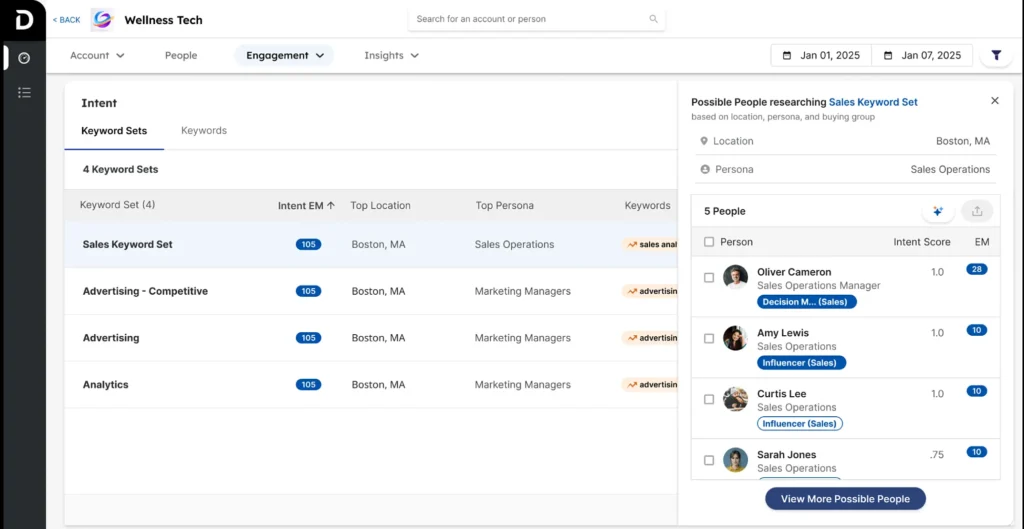Toggle the select-all Person checkbox
Screen dimensions: 1024x529
point(709,242)
